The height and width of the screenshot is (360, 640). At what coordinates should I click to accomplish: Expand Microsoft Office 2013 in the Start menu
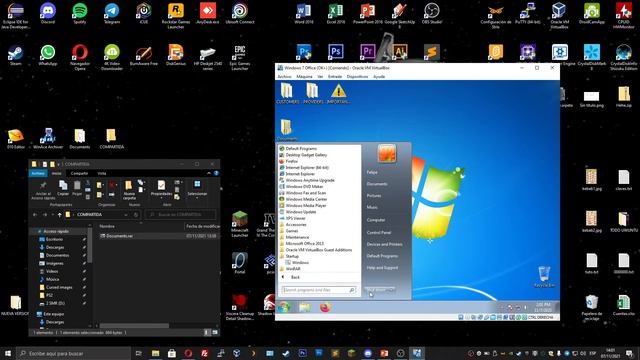304,244
